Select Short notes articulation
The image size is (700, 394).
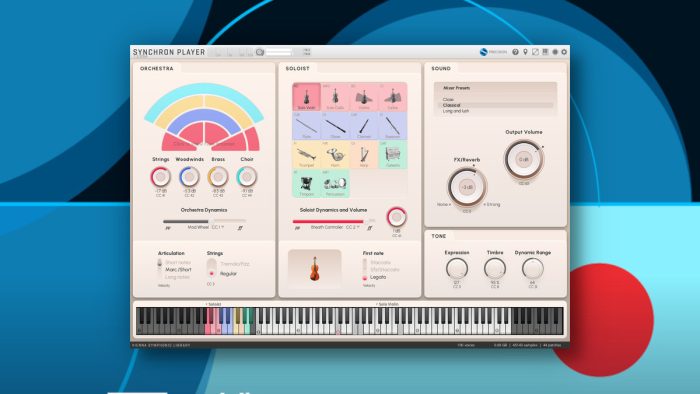point(178,262)
